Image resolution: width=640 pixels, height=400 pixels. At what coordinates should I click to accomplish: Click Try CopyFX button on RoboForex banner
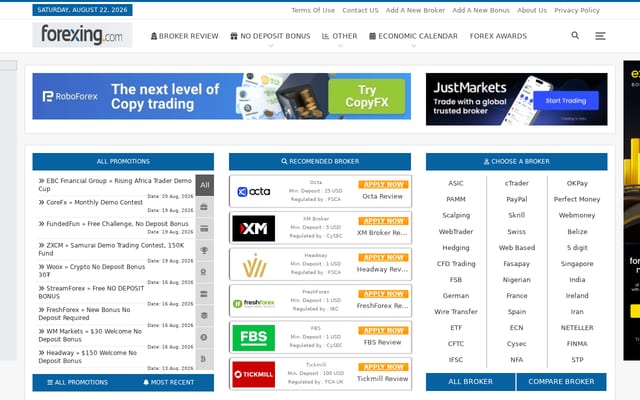click(367, 96)
